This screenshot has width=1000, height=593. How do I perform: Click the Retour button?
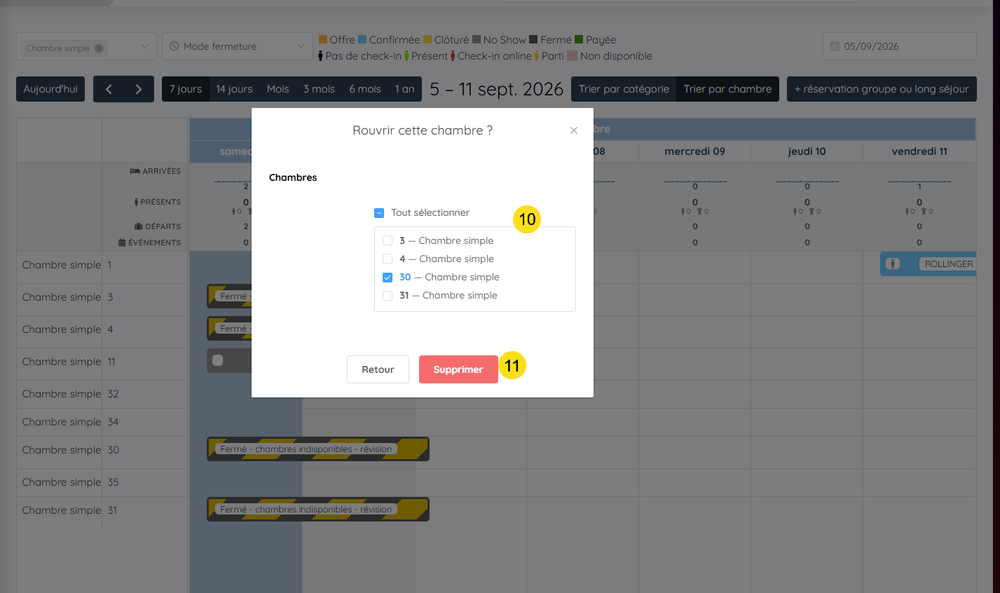pos(378,369)
